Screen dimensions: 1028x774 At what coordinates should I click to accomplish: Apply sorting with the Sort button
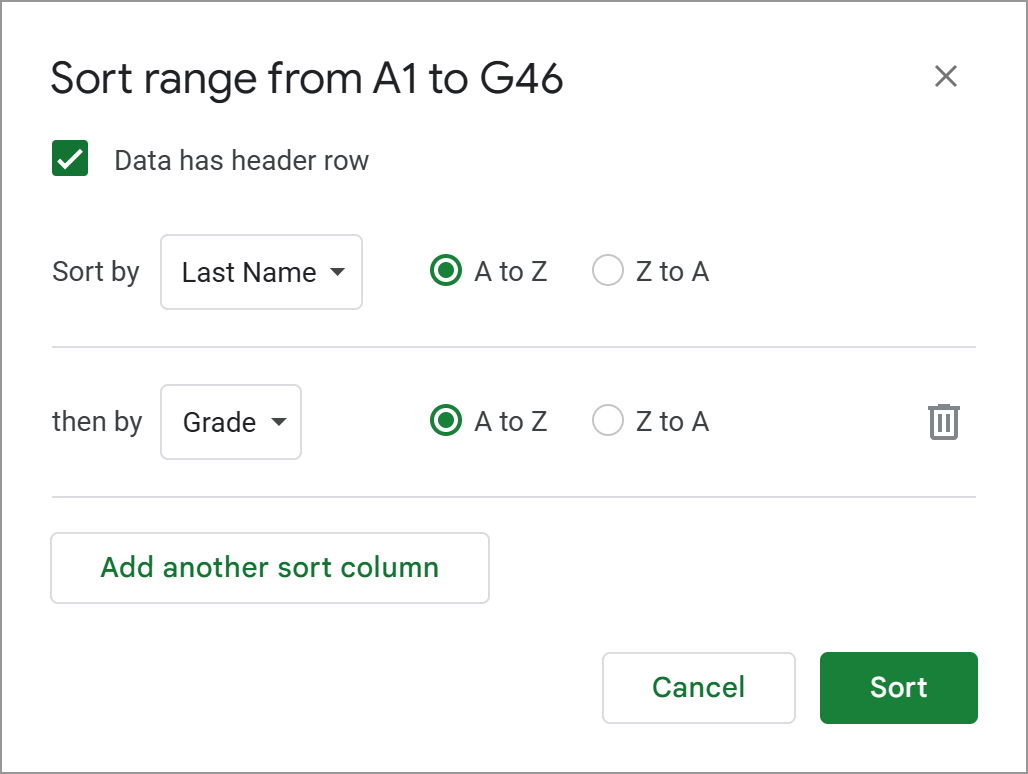(897, 687)
